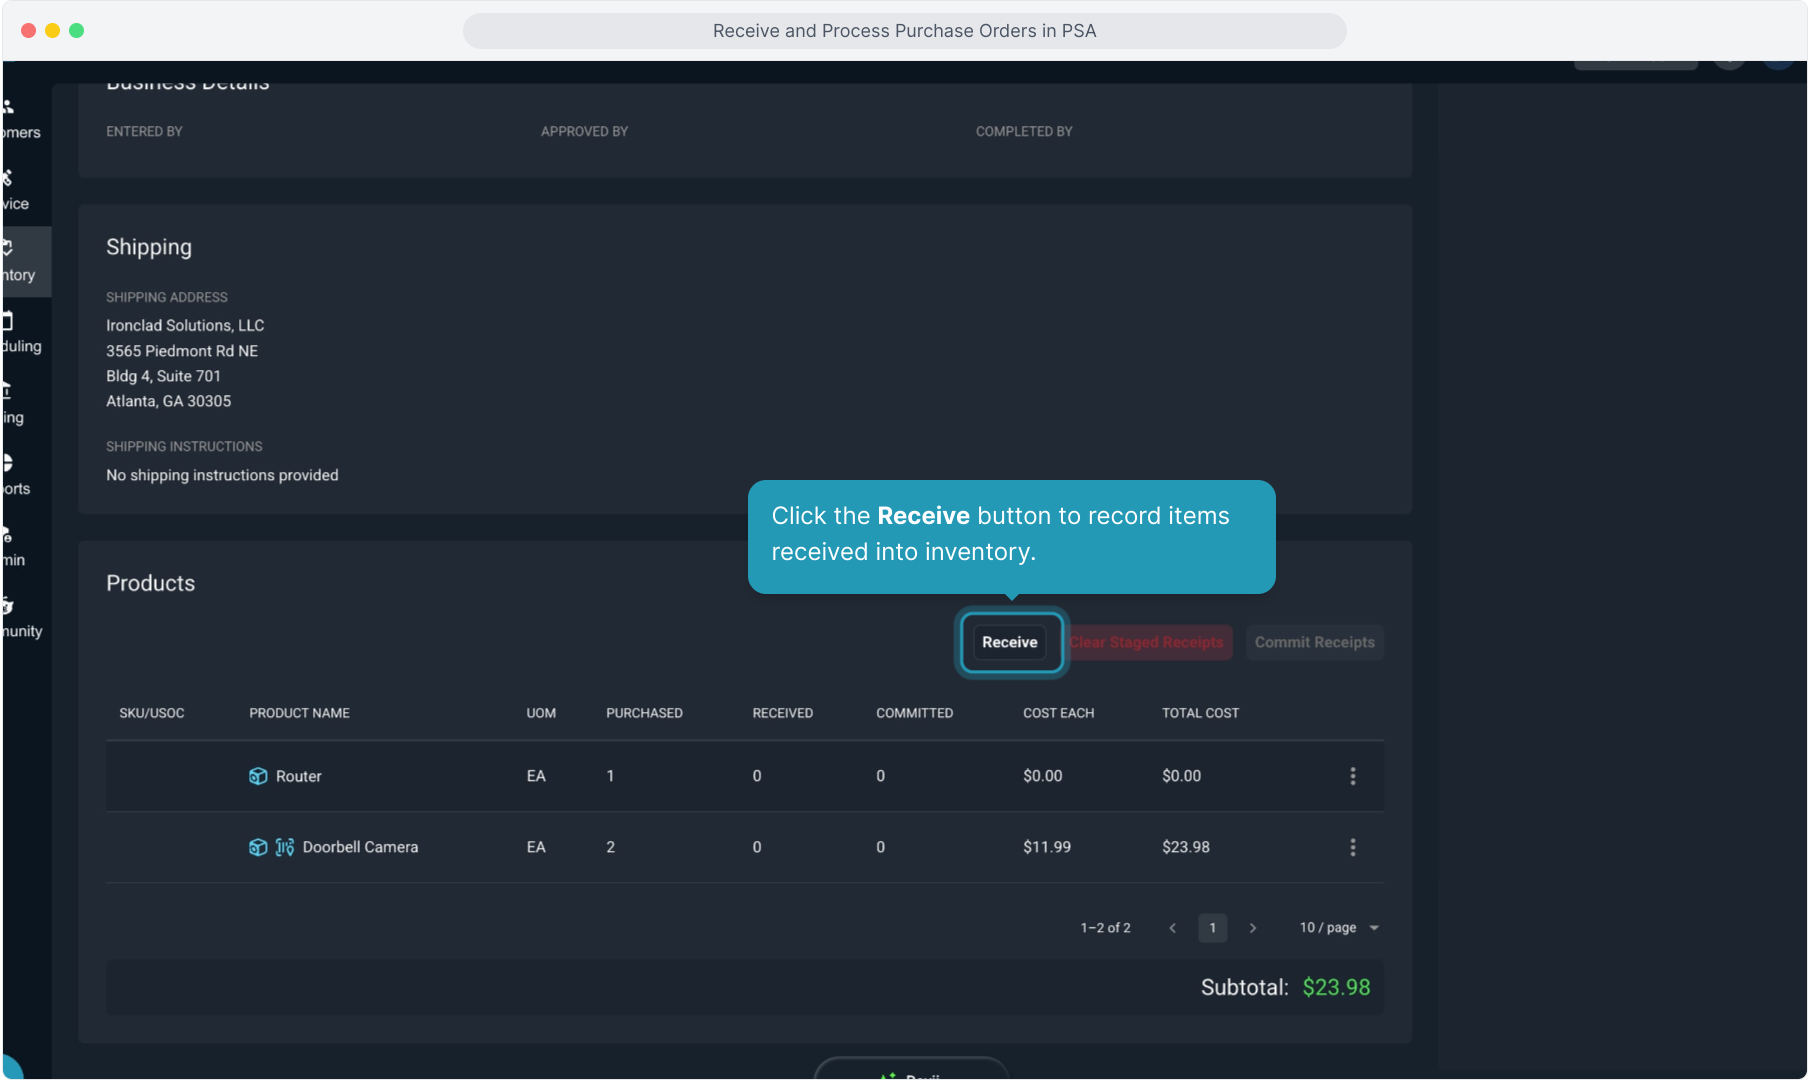Click the Commit Receipts button
Screen dimensions: 1810x1080
tap(1314, 642)
